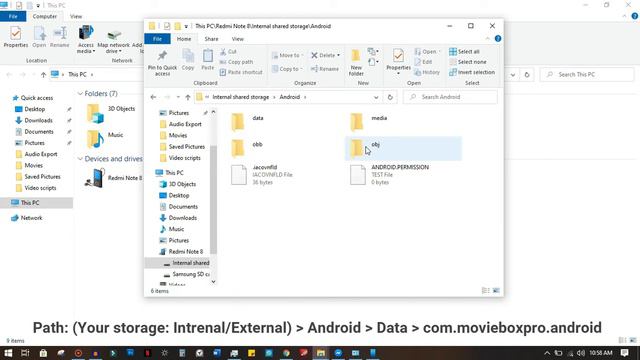
Task: Select Redmi Note 8 device in This PC
Action: pyautogui.click(x=113, y=178)
